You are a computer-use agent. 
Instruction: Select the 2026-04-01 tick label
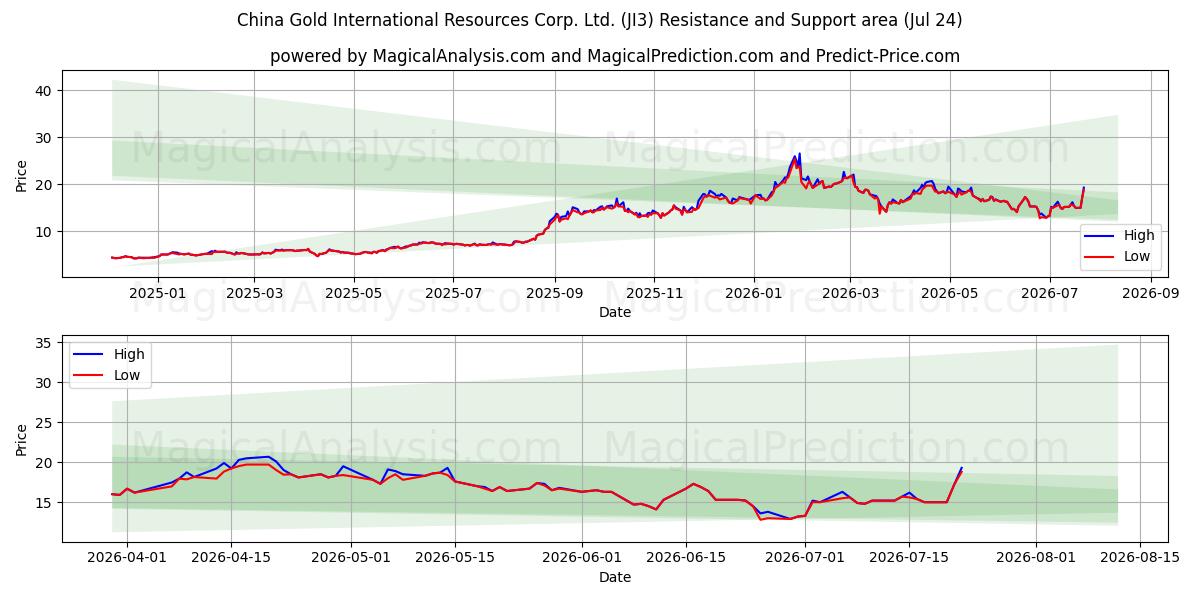pyautogui.click(x=126, y=558)
